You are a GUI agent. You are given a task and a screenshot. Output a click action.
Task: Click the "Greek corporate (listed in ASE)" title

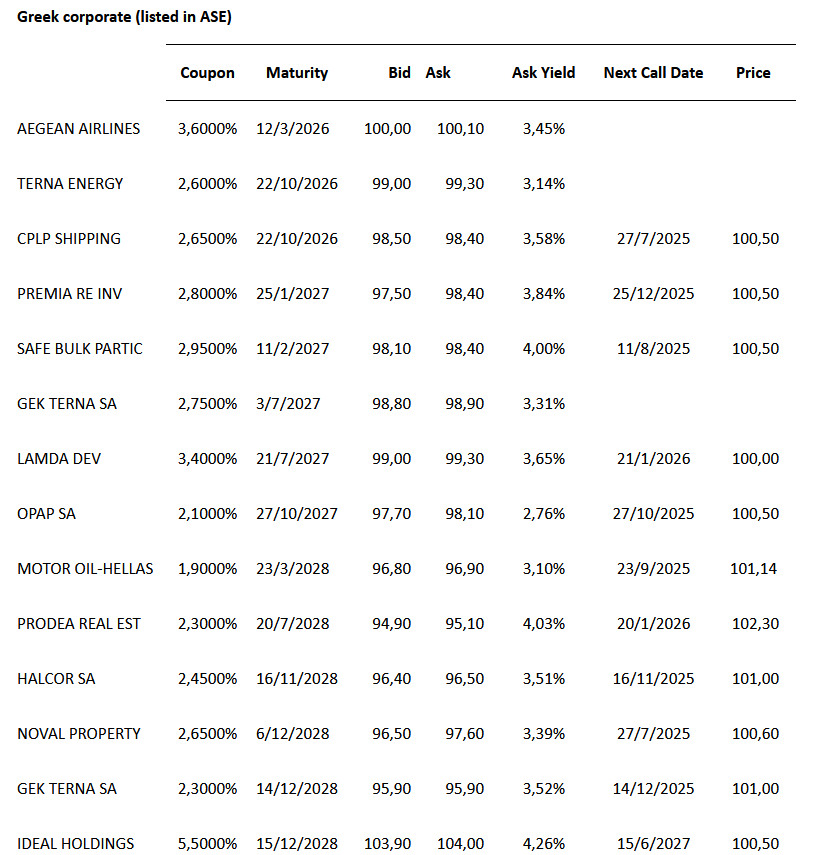(x=124, y=18)
